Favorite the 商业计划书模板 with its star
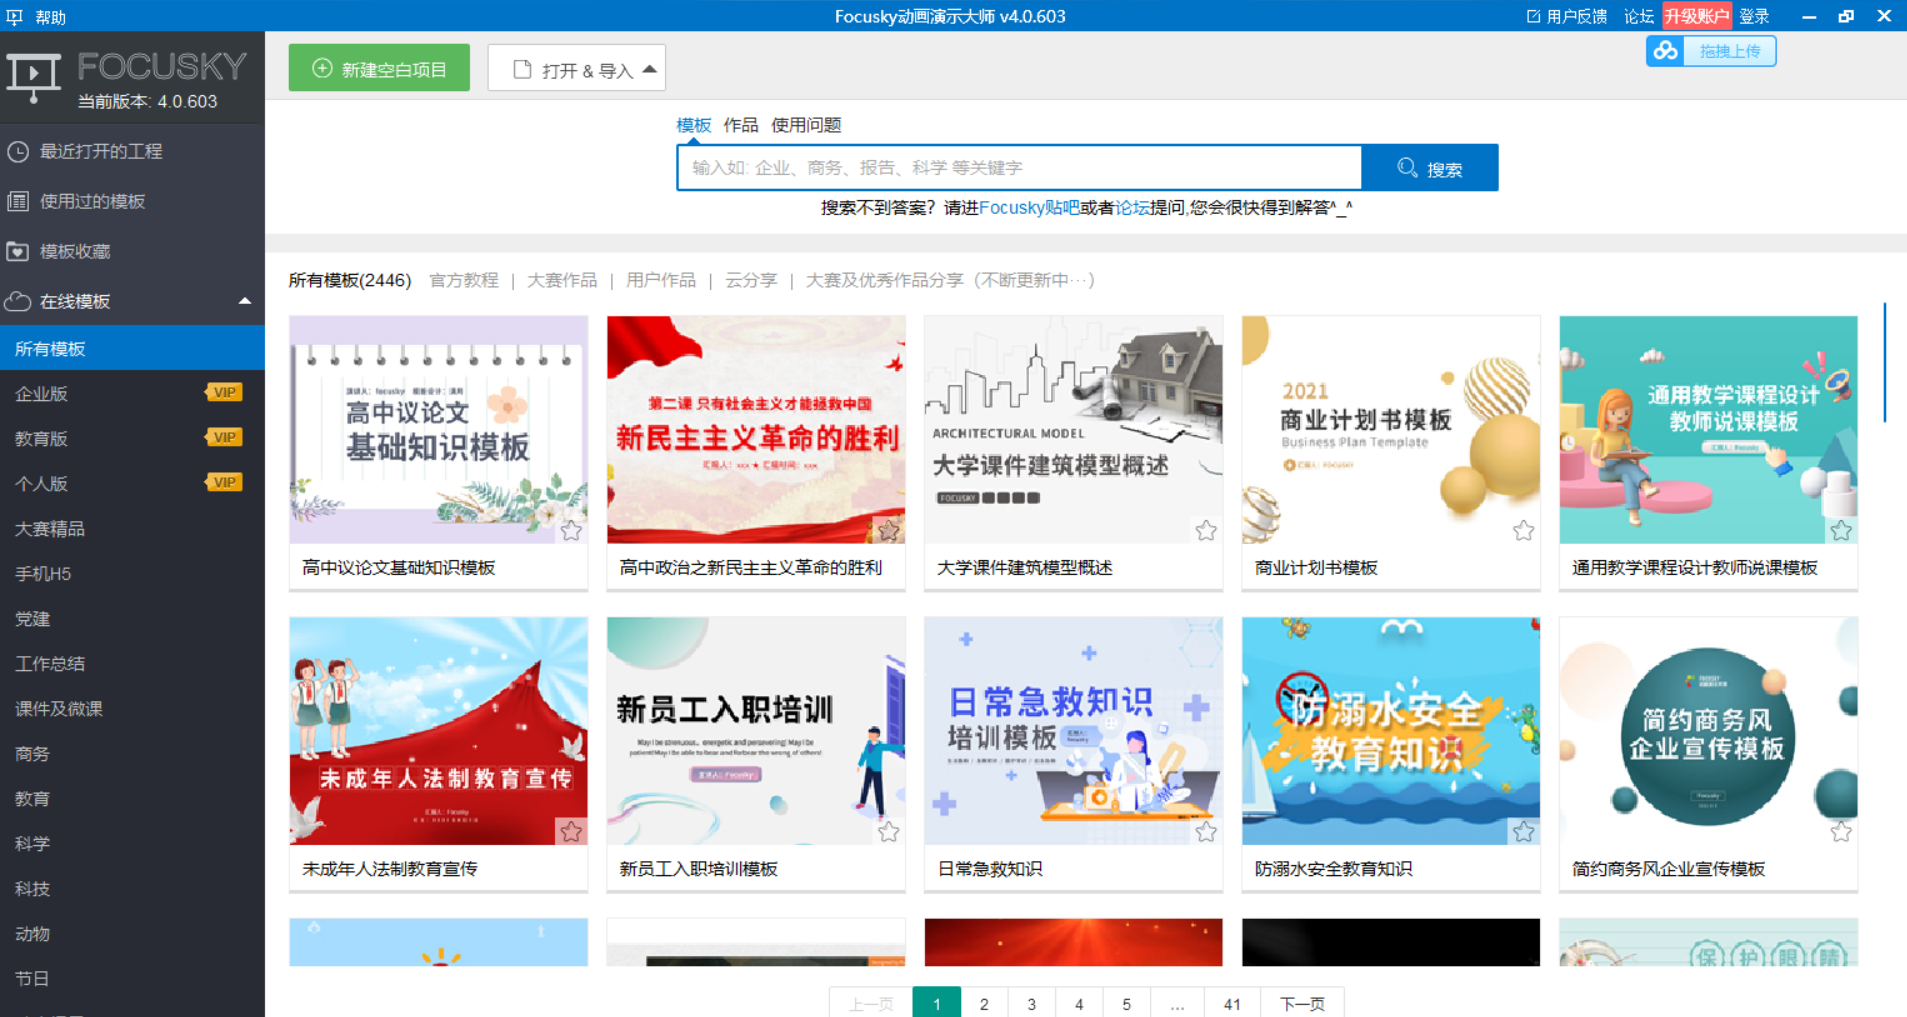This screenshot has width=1907, height=1017. pyautogui.click(x=1523, y=532)
